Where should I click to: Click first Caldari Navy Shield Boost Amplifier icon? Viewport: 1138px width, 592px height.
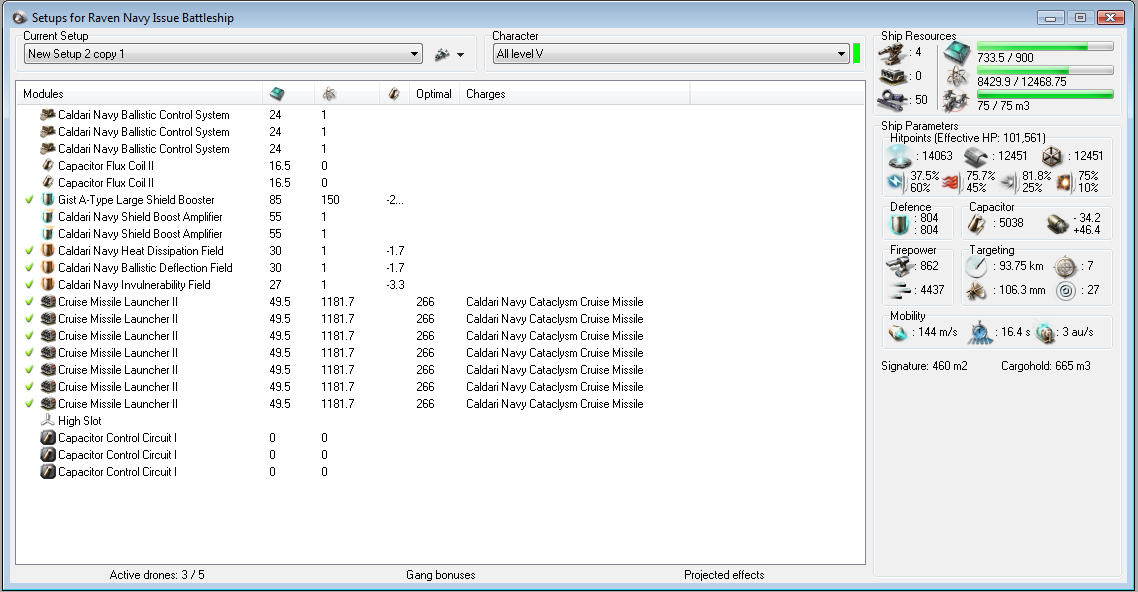coord(48,216)
